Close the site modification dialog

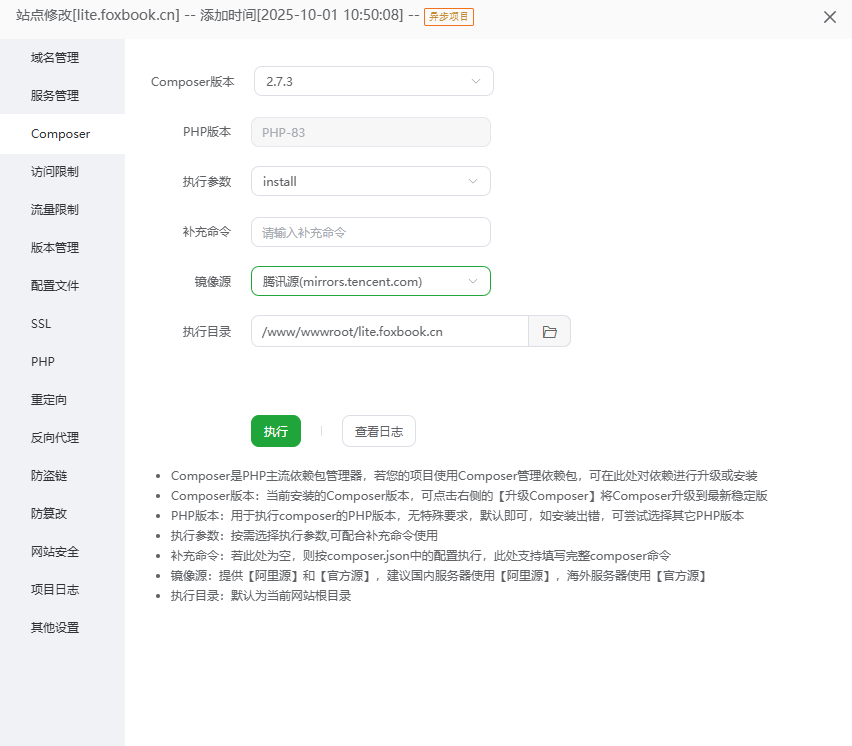coord(829,17)
